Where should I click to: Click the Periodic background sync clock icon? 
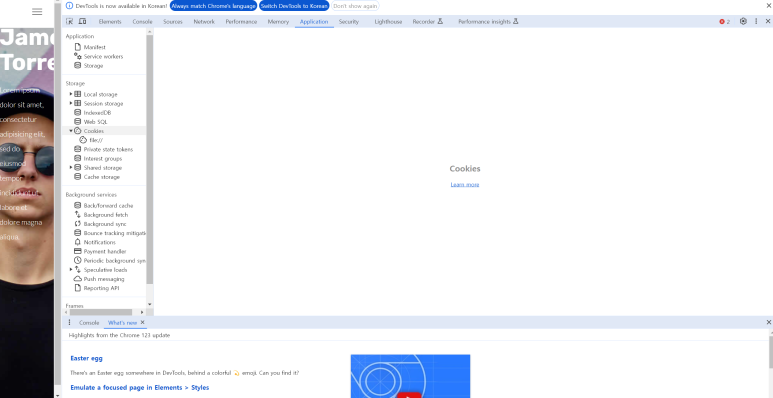click(77, 260)
